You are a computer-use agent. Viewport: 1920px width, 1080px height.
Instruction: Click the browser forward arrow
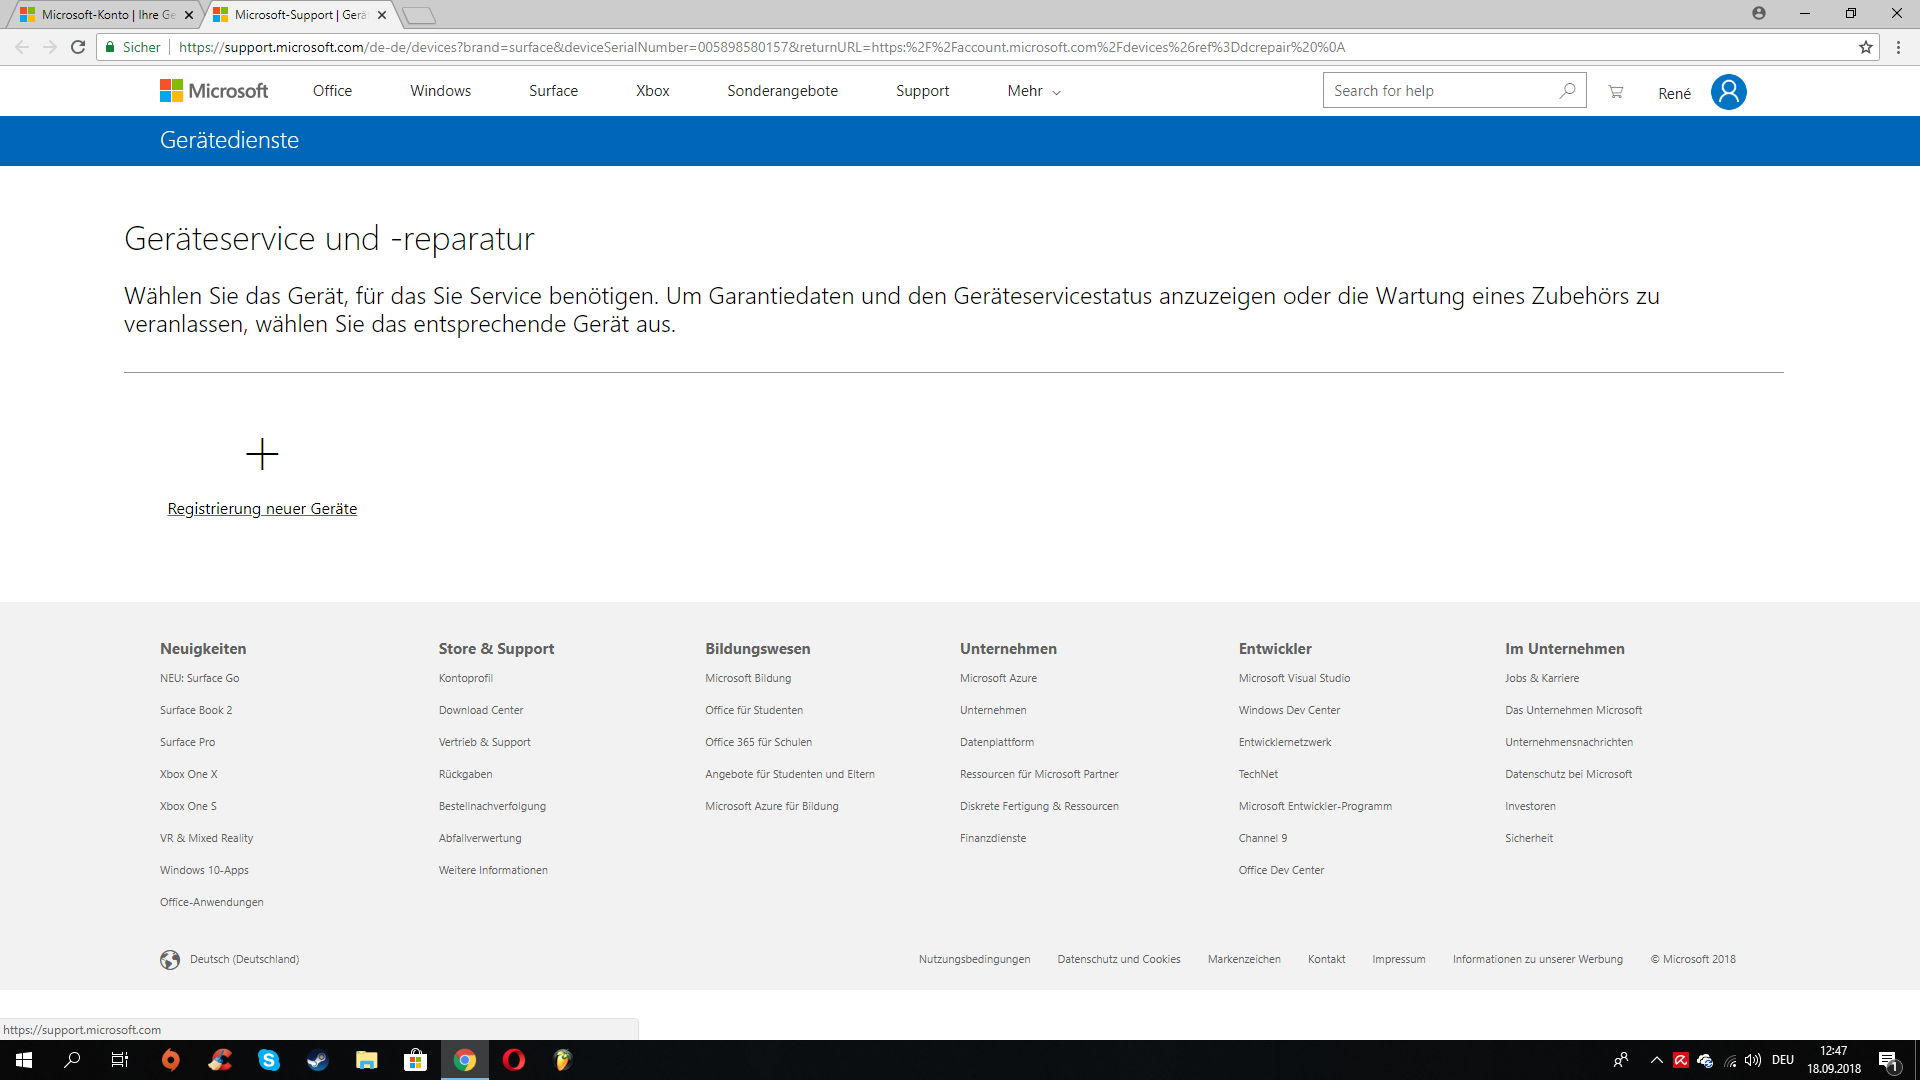tap(50, 47)
